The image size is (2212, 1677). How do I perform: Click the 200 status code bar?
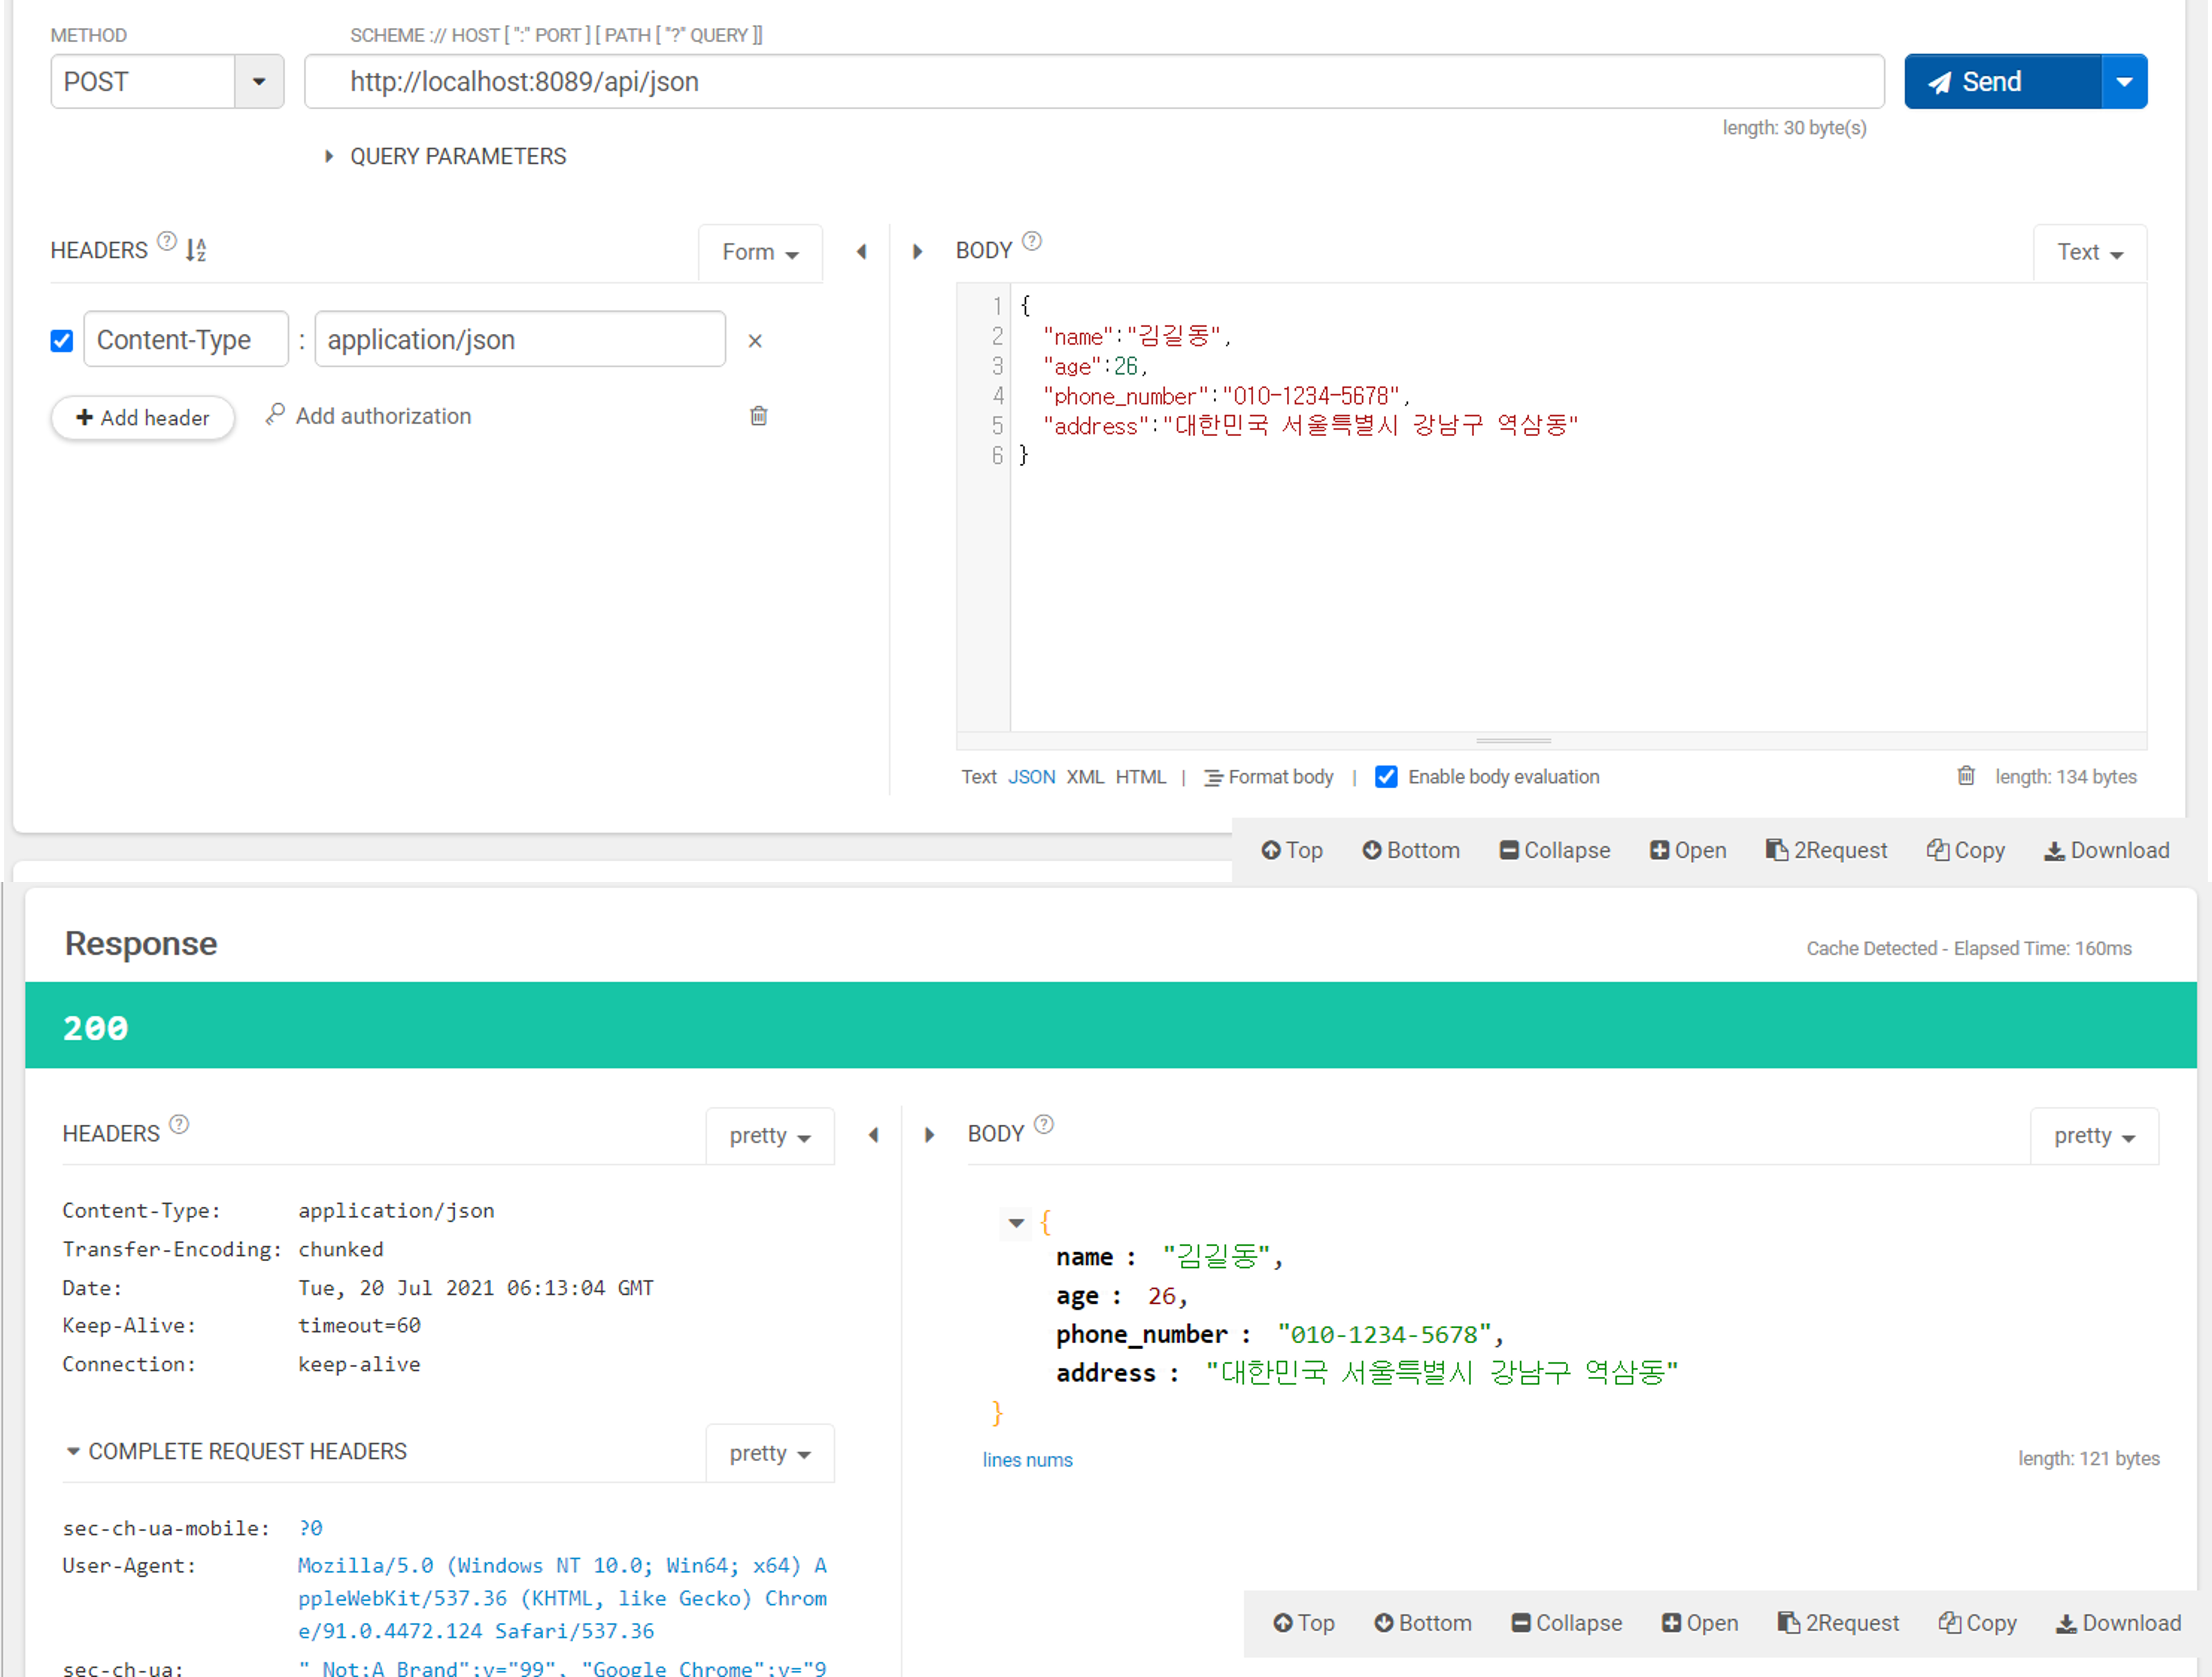click(x=1110, y=1025)
